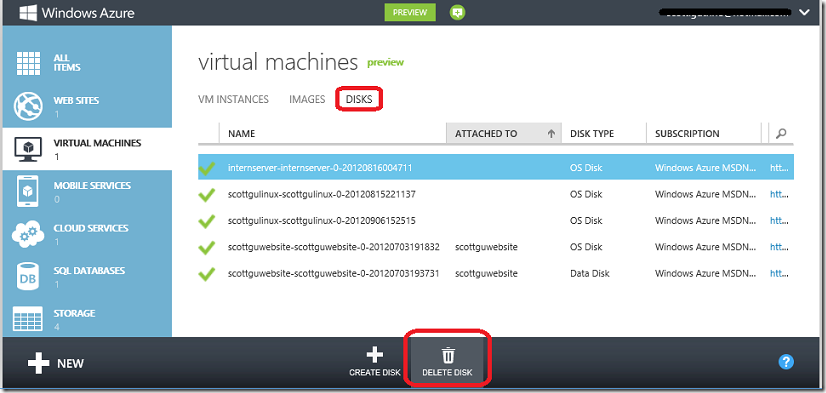This screenshot has width=826, height=393.
Task: Click the search magnifier in table header
Action: 781,134
